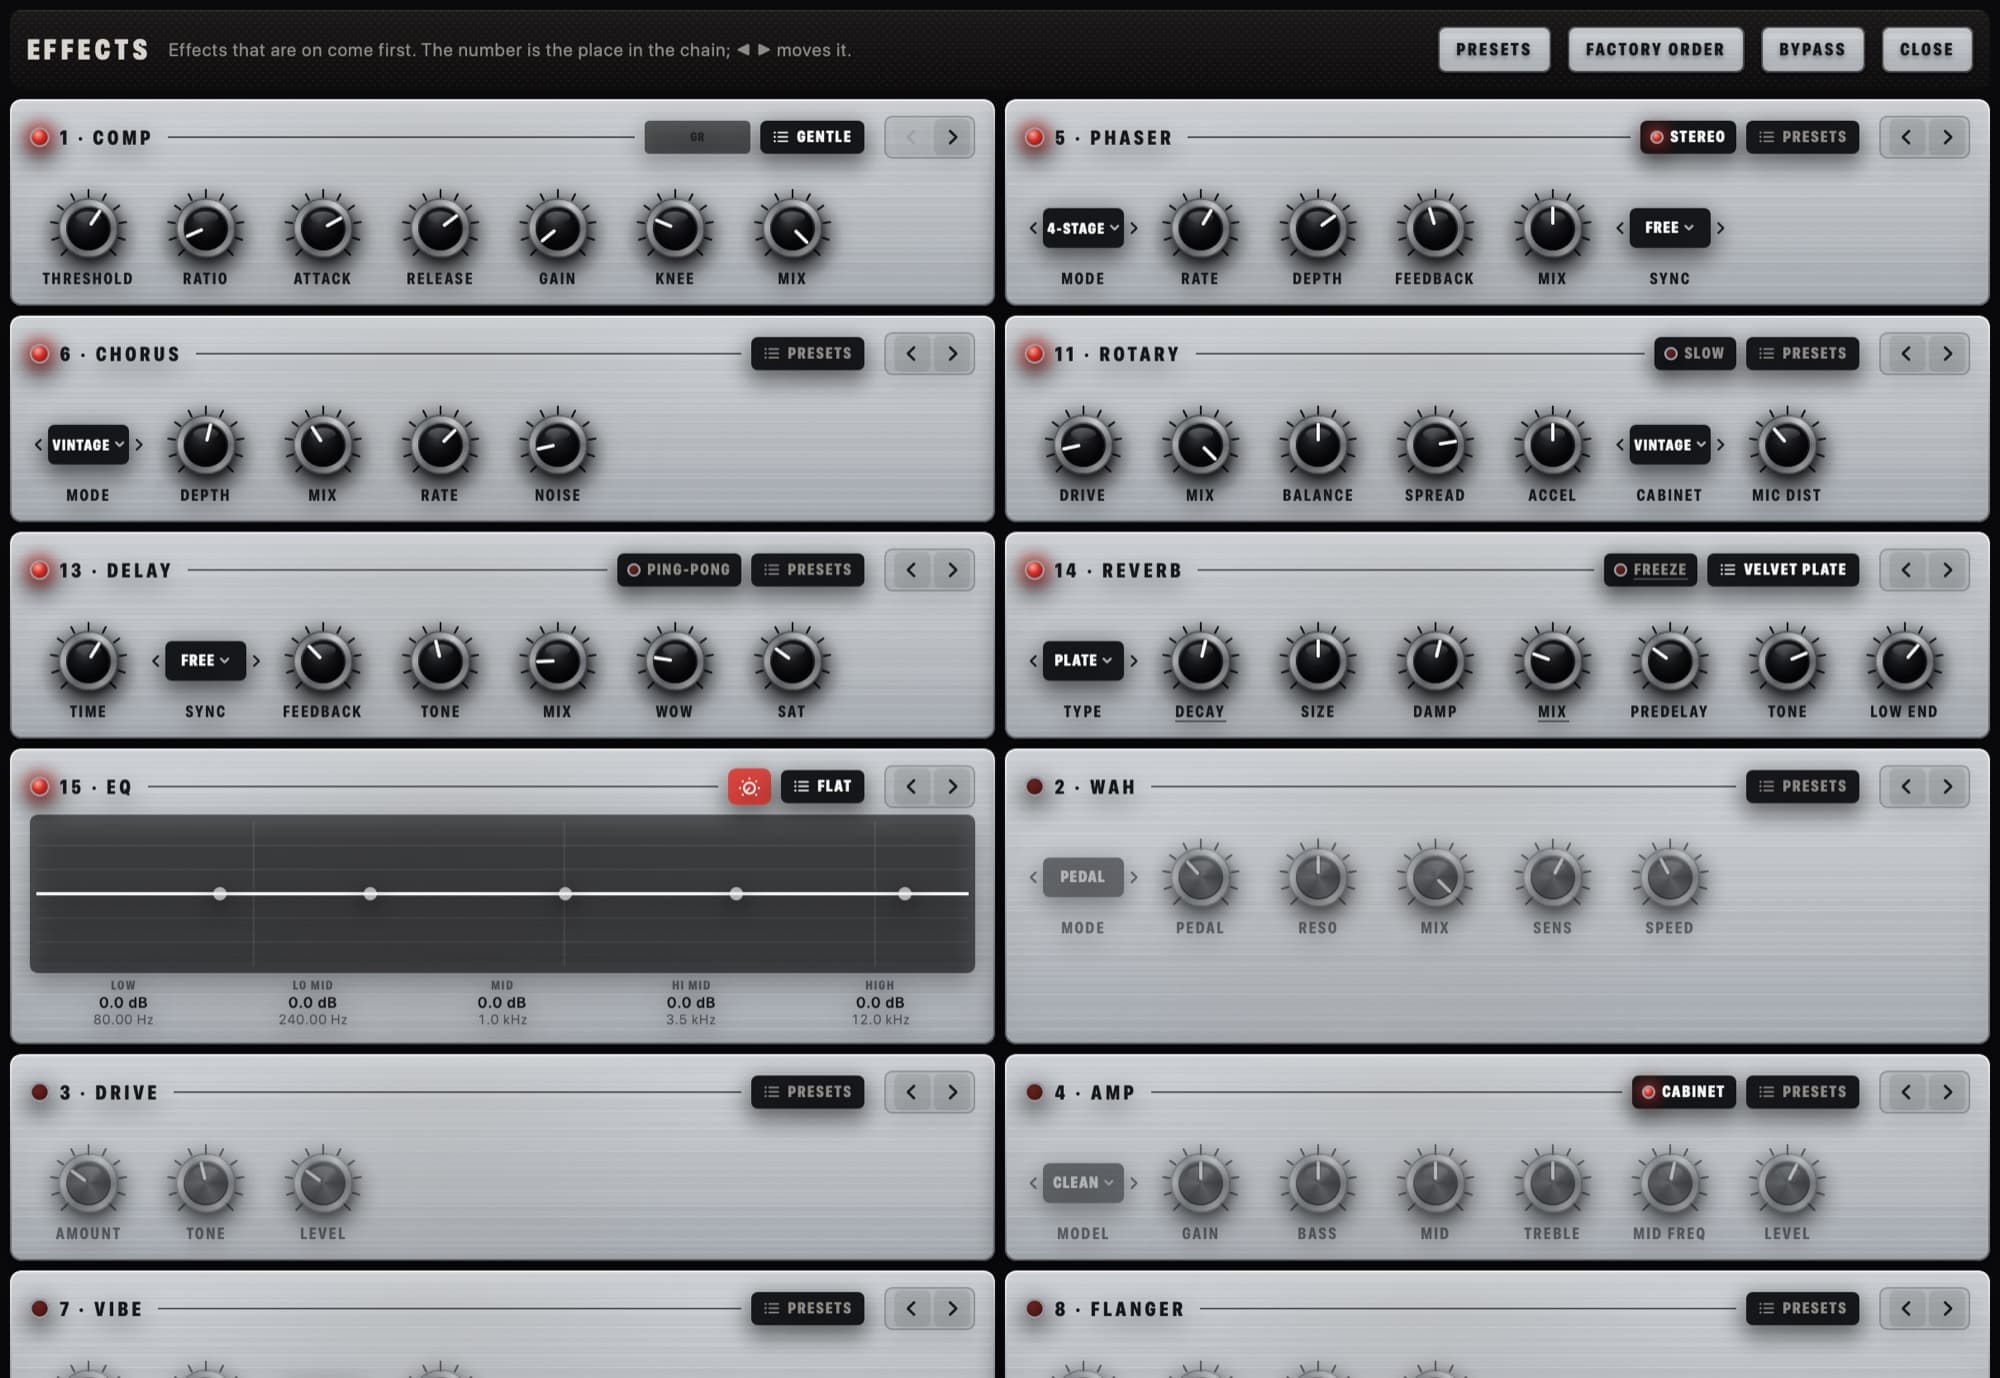Open the comp GENTLE preset list
The width and height of the screenshot is (2000, 1378).
click(x=812, y=137)
